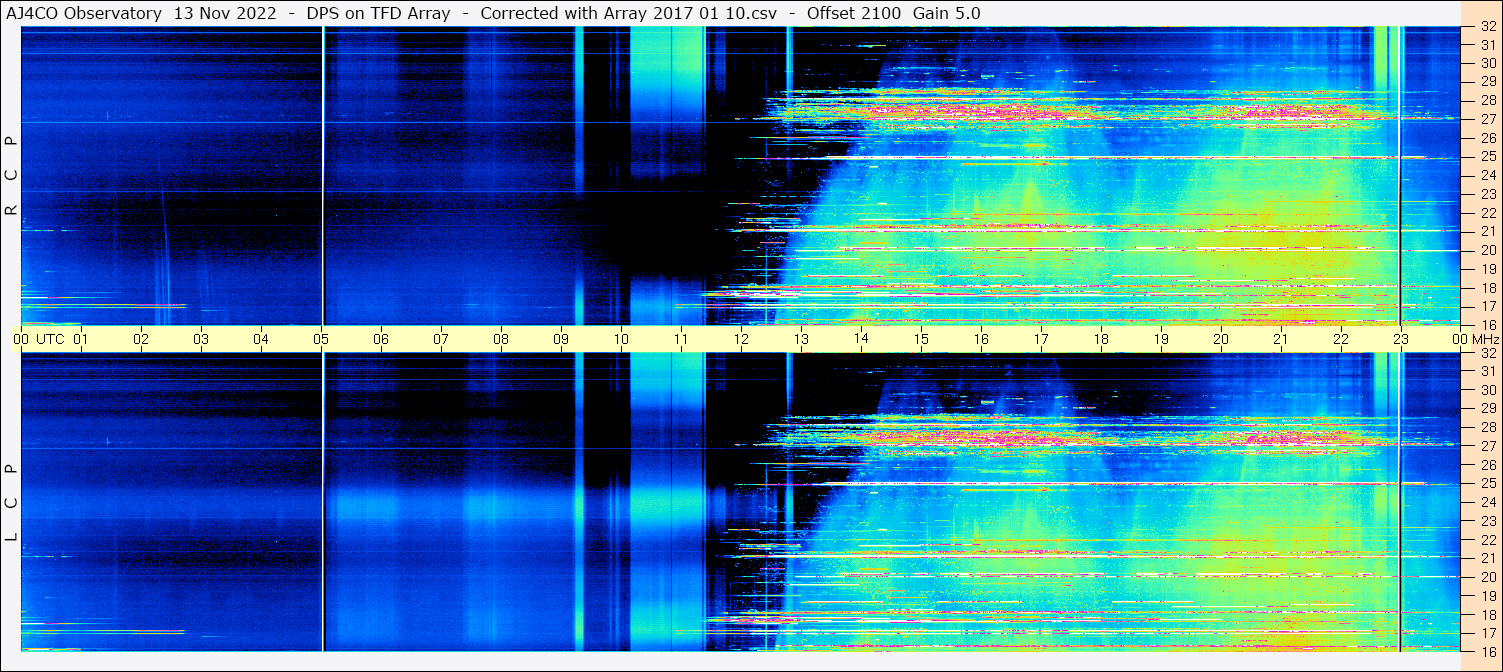Click the 32 MHz label of RCP panel
1503x672 pixels.
point(1486,27)
